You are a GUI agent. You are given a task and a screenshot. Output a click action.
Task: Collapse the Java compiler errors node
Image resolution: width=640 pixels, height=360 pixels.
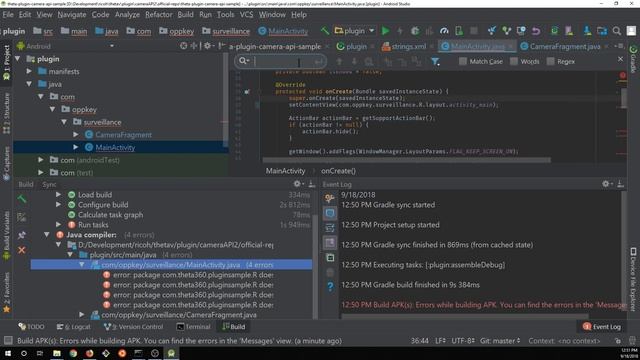[x=47, y=235]
